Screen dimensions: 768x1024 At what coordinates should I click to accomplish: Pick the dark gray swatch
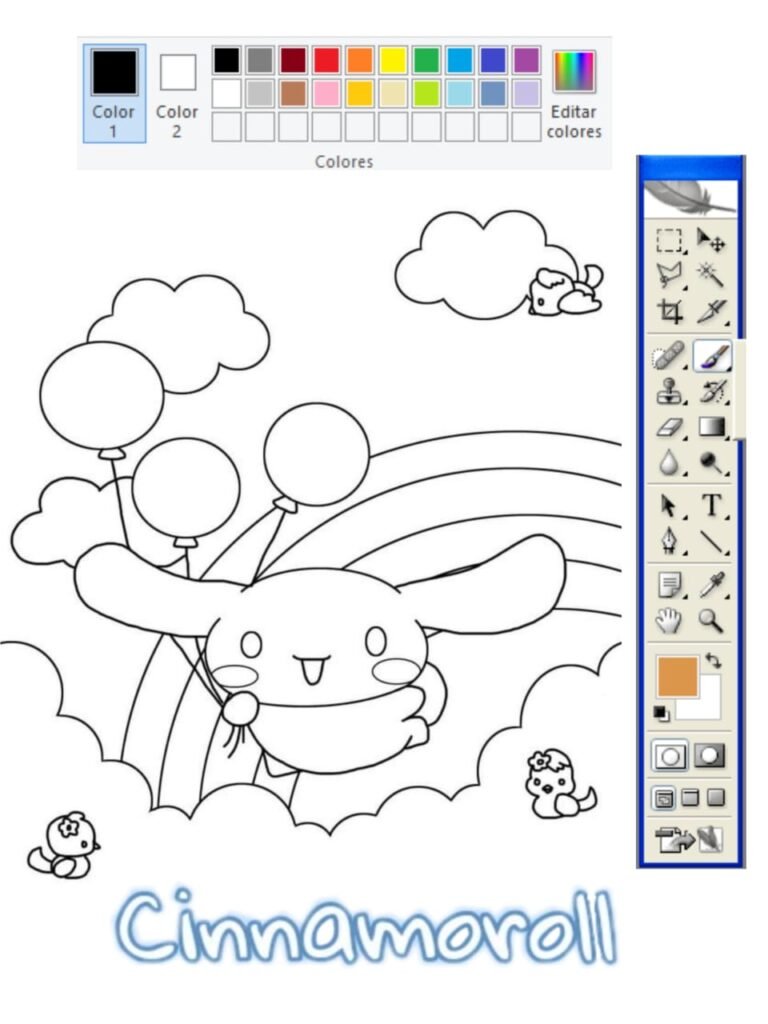pyautogui.click(x=260, y=60)
